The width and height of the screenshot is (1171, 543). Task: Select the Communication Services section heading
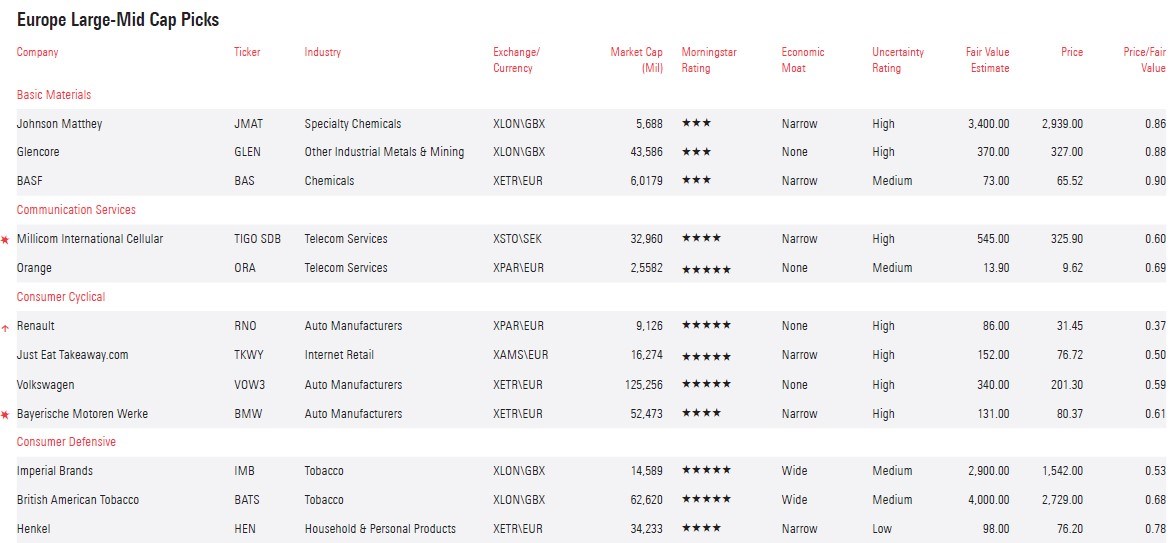(x=76, y=210)
